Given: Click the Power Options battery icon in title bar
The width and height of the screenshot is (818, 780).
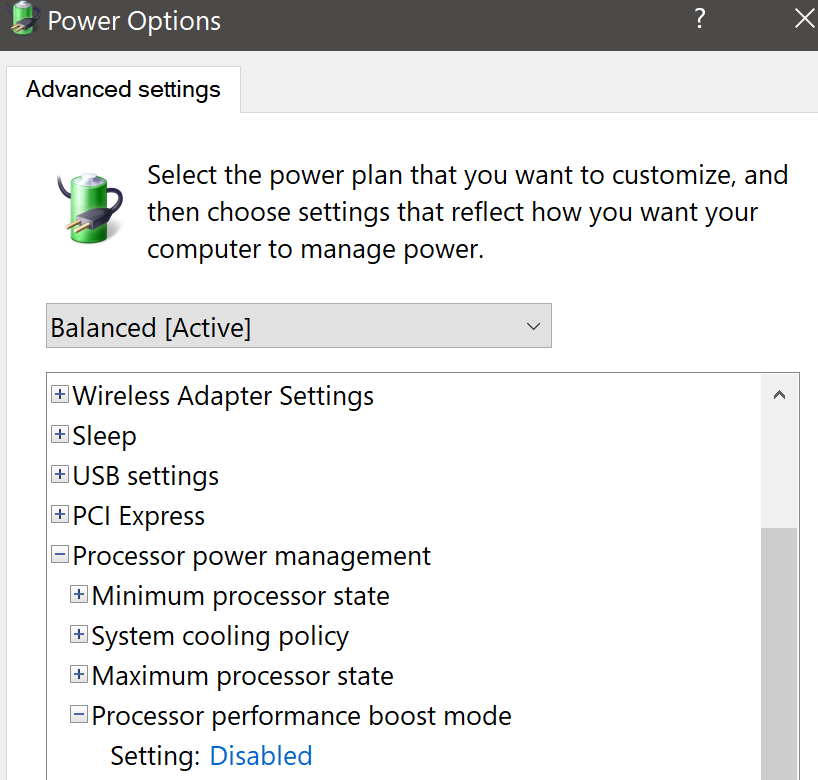Looking at the screenshot, I should [23, 19].
